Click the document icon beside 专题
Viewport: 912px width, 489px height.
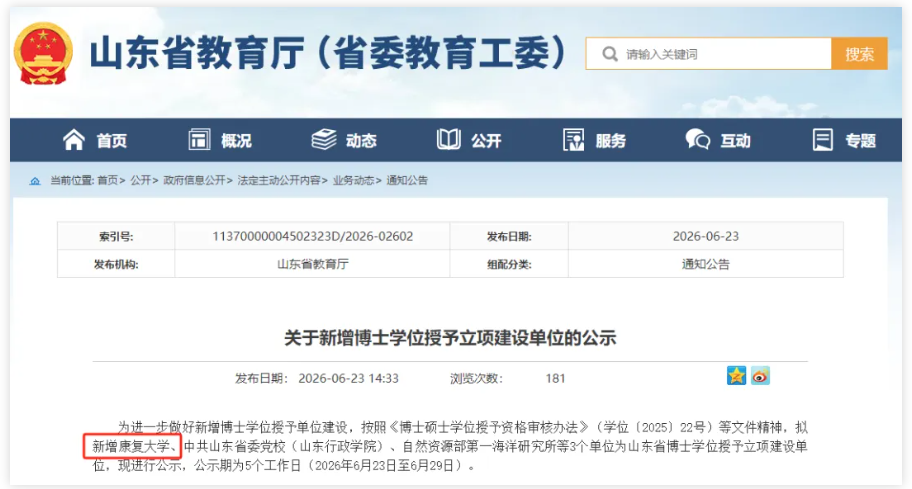pos(822,140)
